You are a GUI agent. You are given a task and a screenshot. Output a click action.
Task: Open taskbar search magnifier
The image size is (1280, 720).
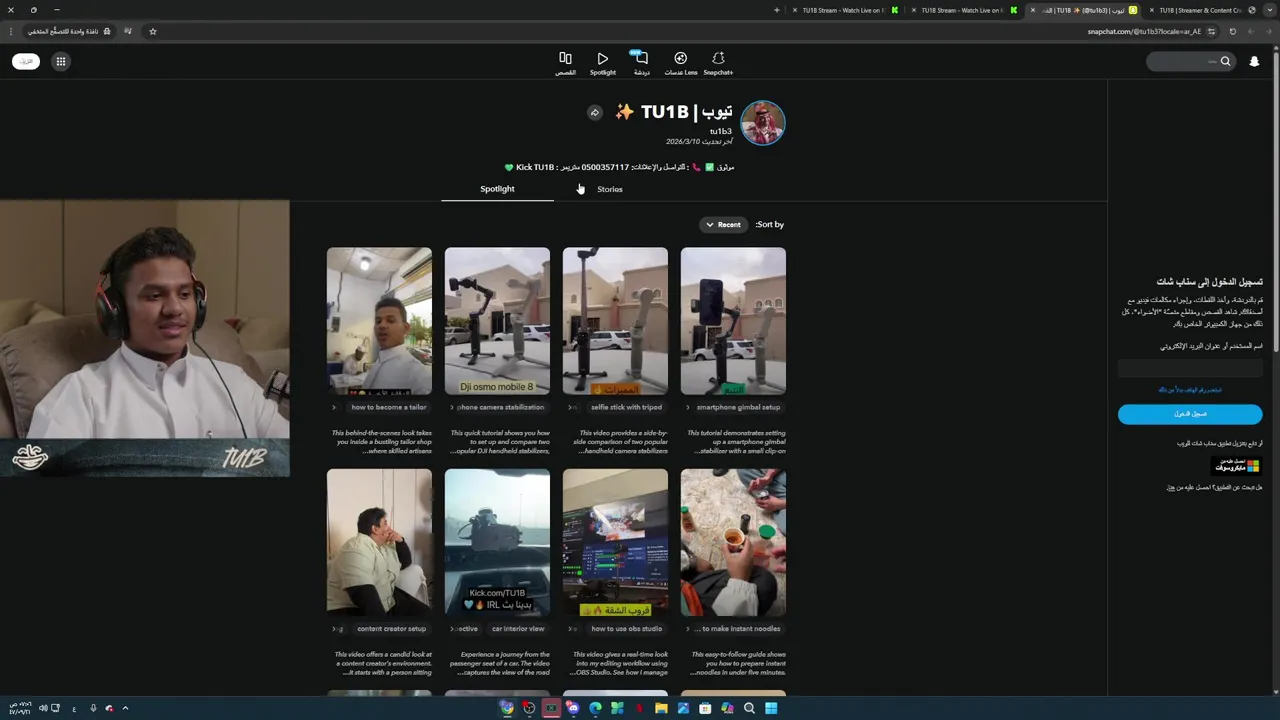(749, 708)
